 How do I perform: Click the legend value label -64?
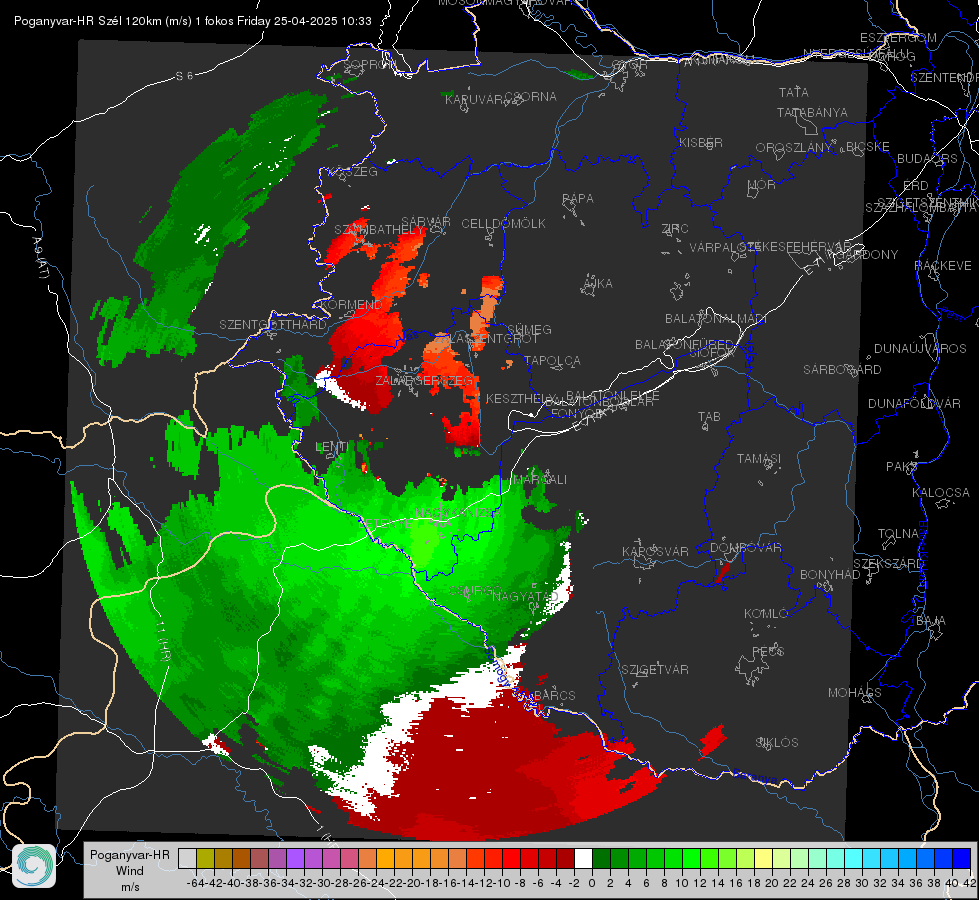(x=196, y=883)
